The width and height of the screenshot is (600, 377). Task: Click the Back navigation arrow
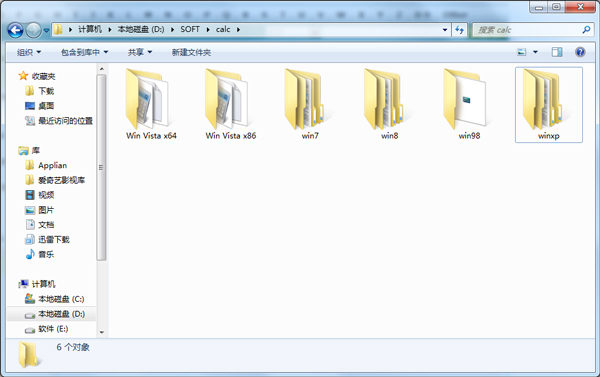pyautogui.click(x=15, y=30)
